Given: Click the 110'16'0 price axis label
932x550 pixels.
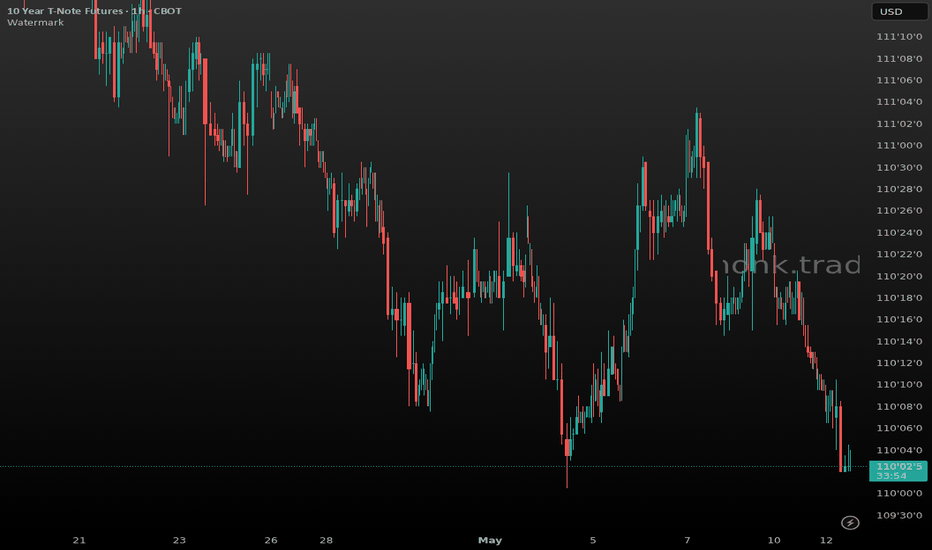Looking at the screenshot, I should 899,319.
